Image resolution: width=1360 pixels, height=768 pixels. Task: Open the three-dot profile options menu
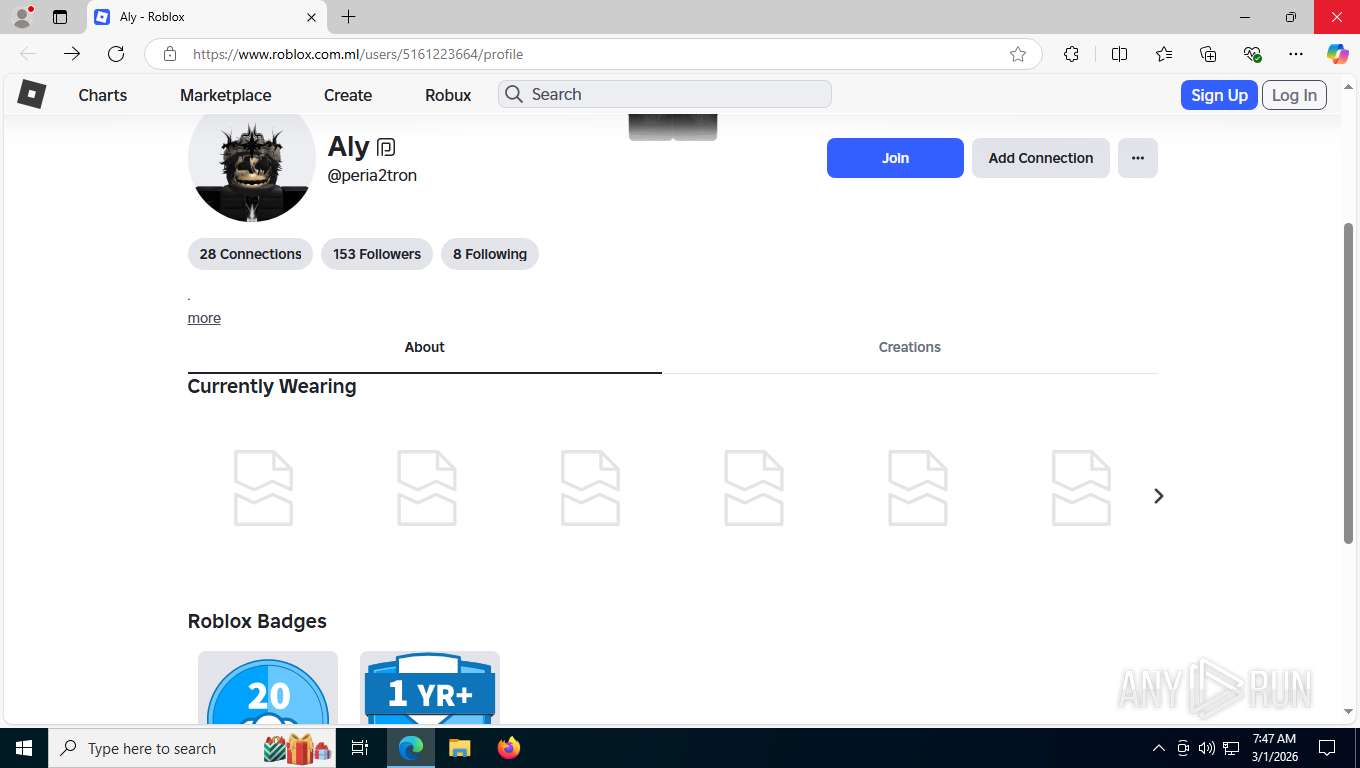tap(1138, 158)
